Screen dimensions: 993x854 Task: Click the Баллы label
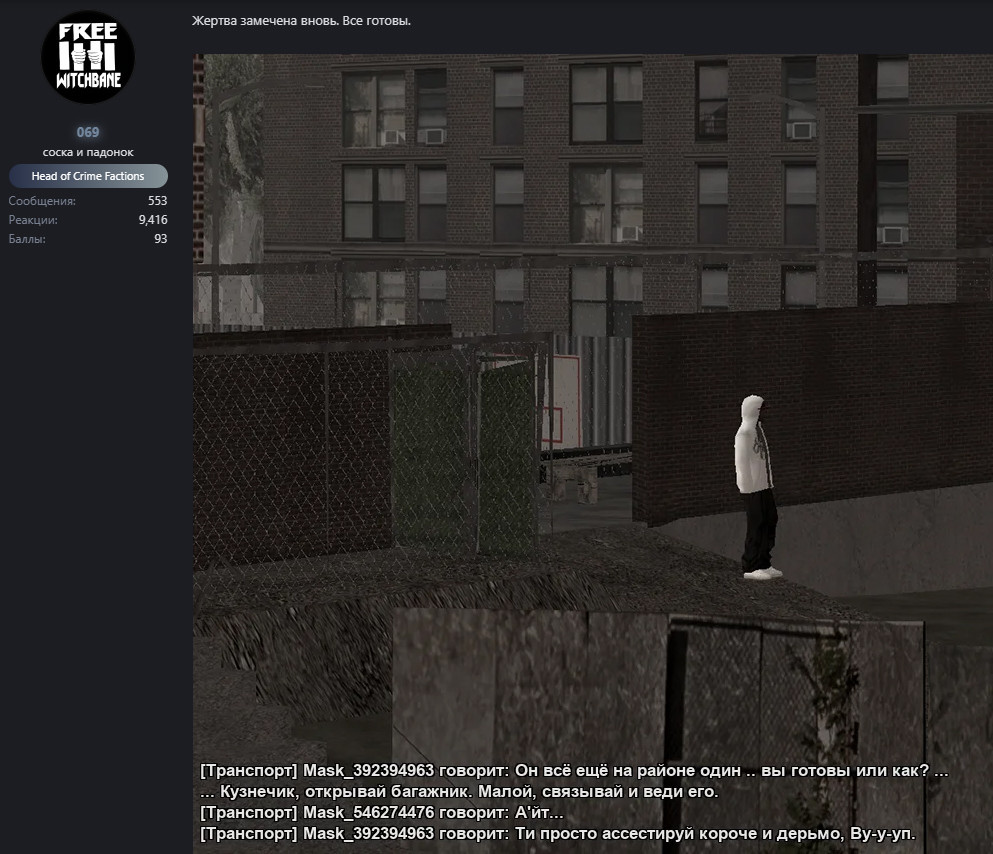pos(27,239)
